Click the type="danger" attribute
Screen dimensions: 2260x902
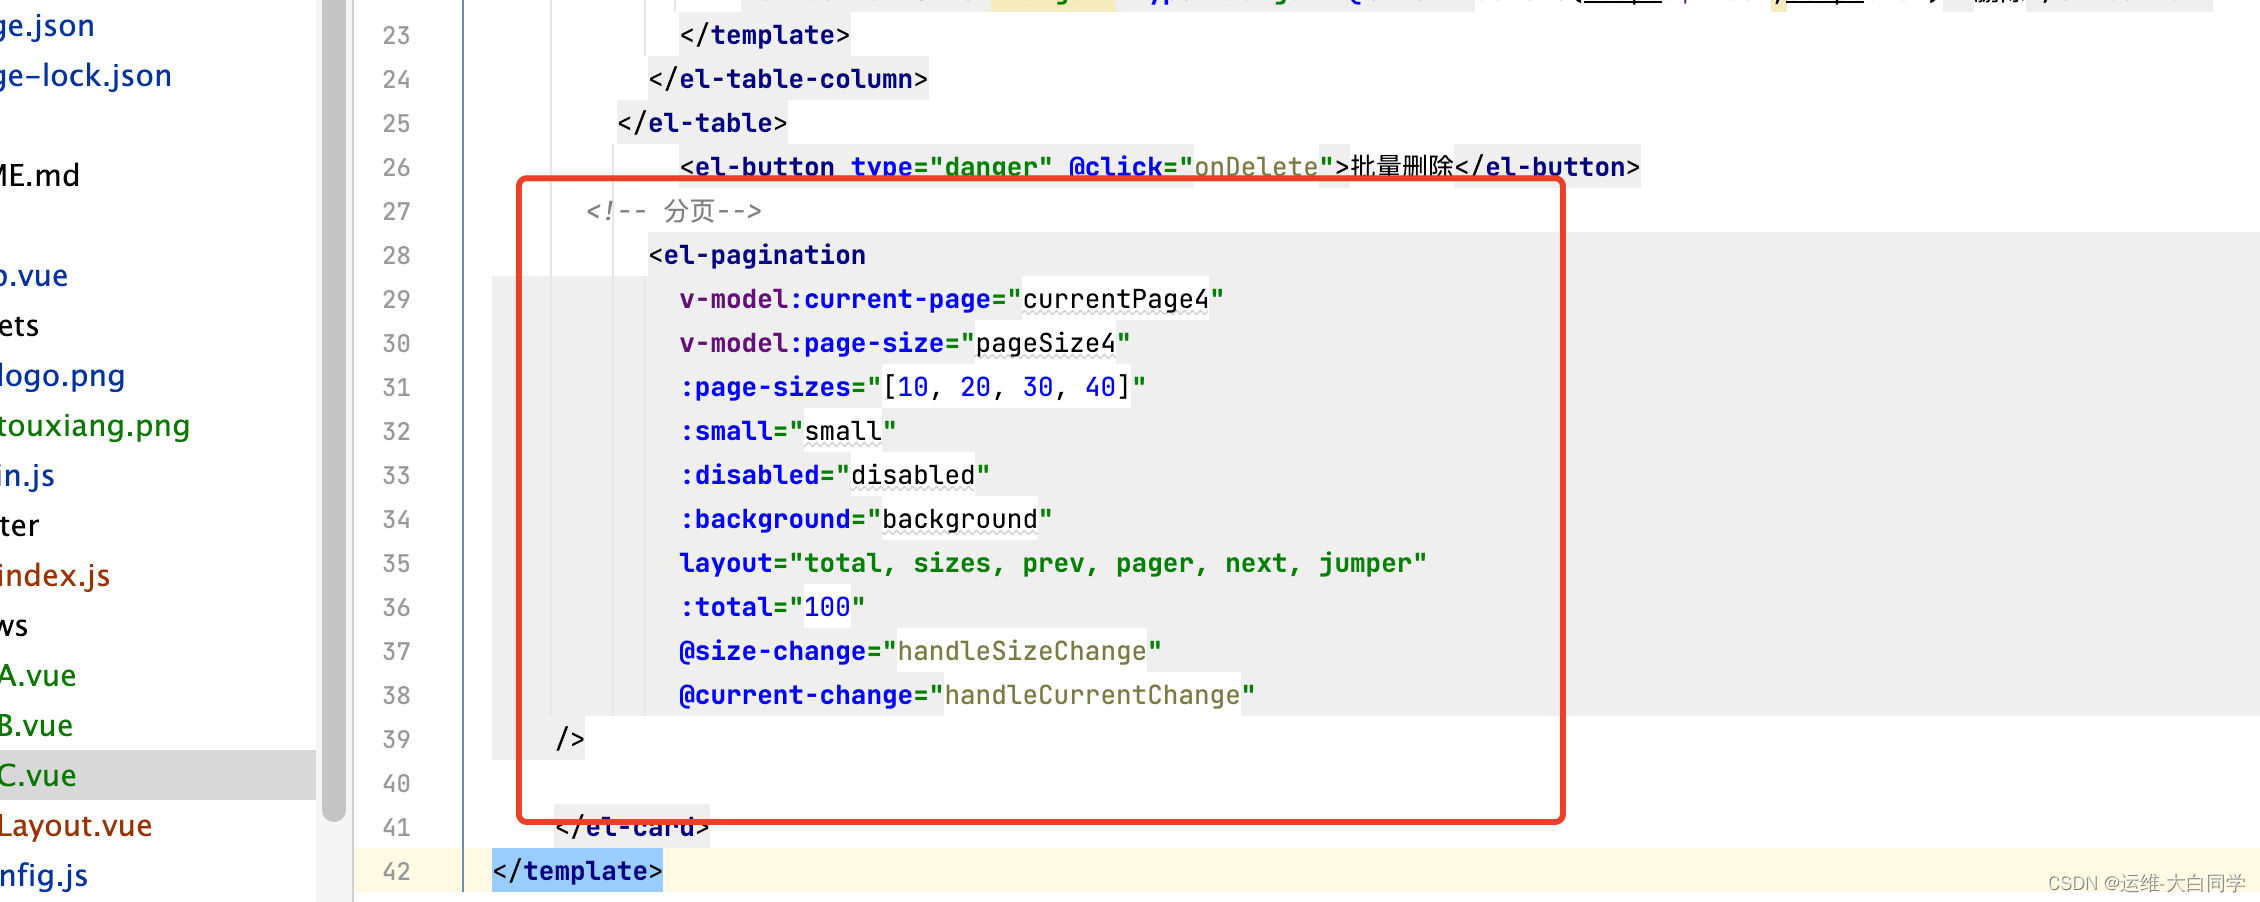coord(951,167)
